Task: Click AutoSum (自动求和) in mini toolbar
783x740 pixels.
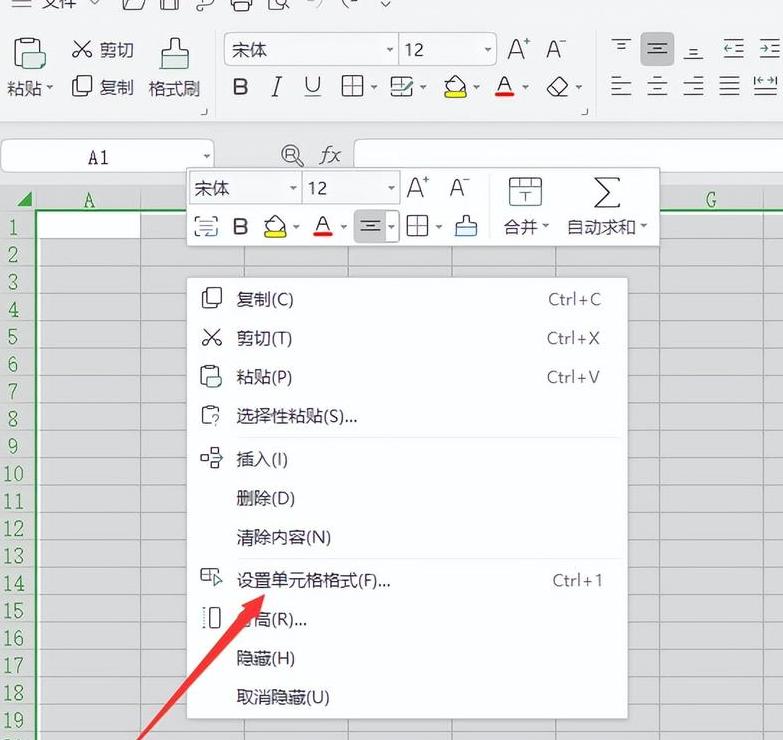Action: coord(606,206)
